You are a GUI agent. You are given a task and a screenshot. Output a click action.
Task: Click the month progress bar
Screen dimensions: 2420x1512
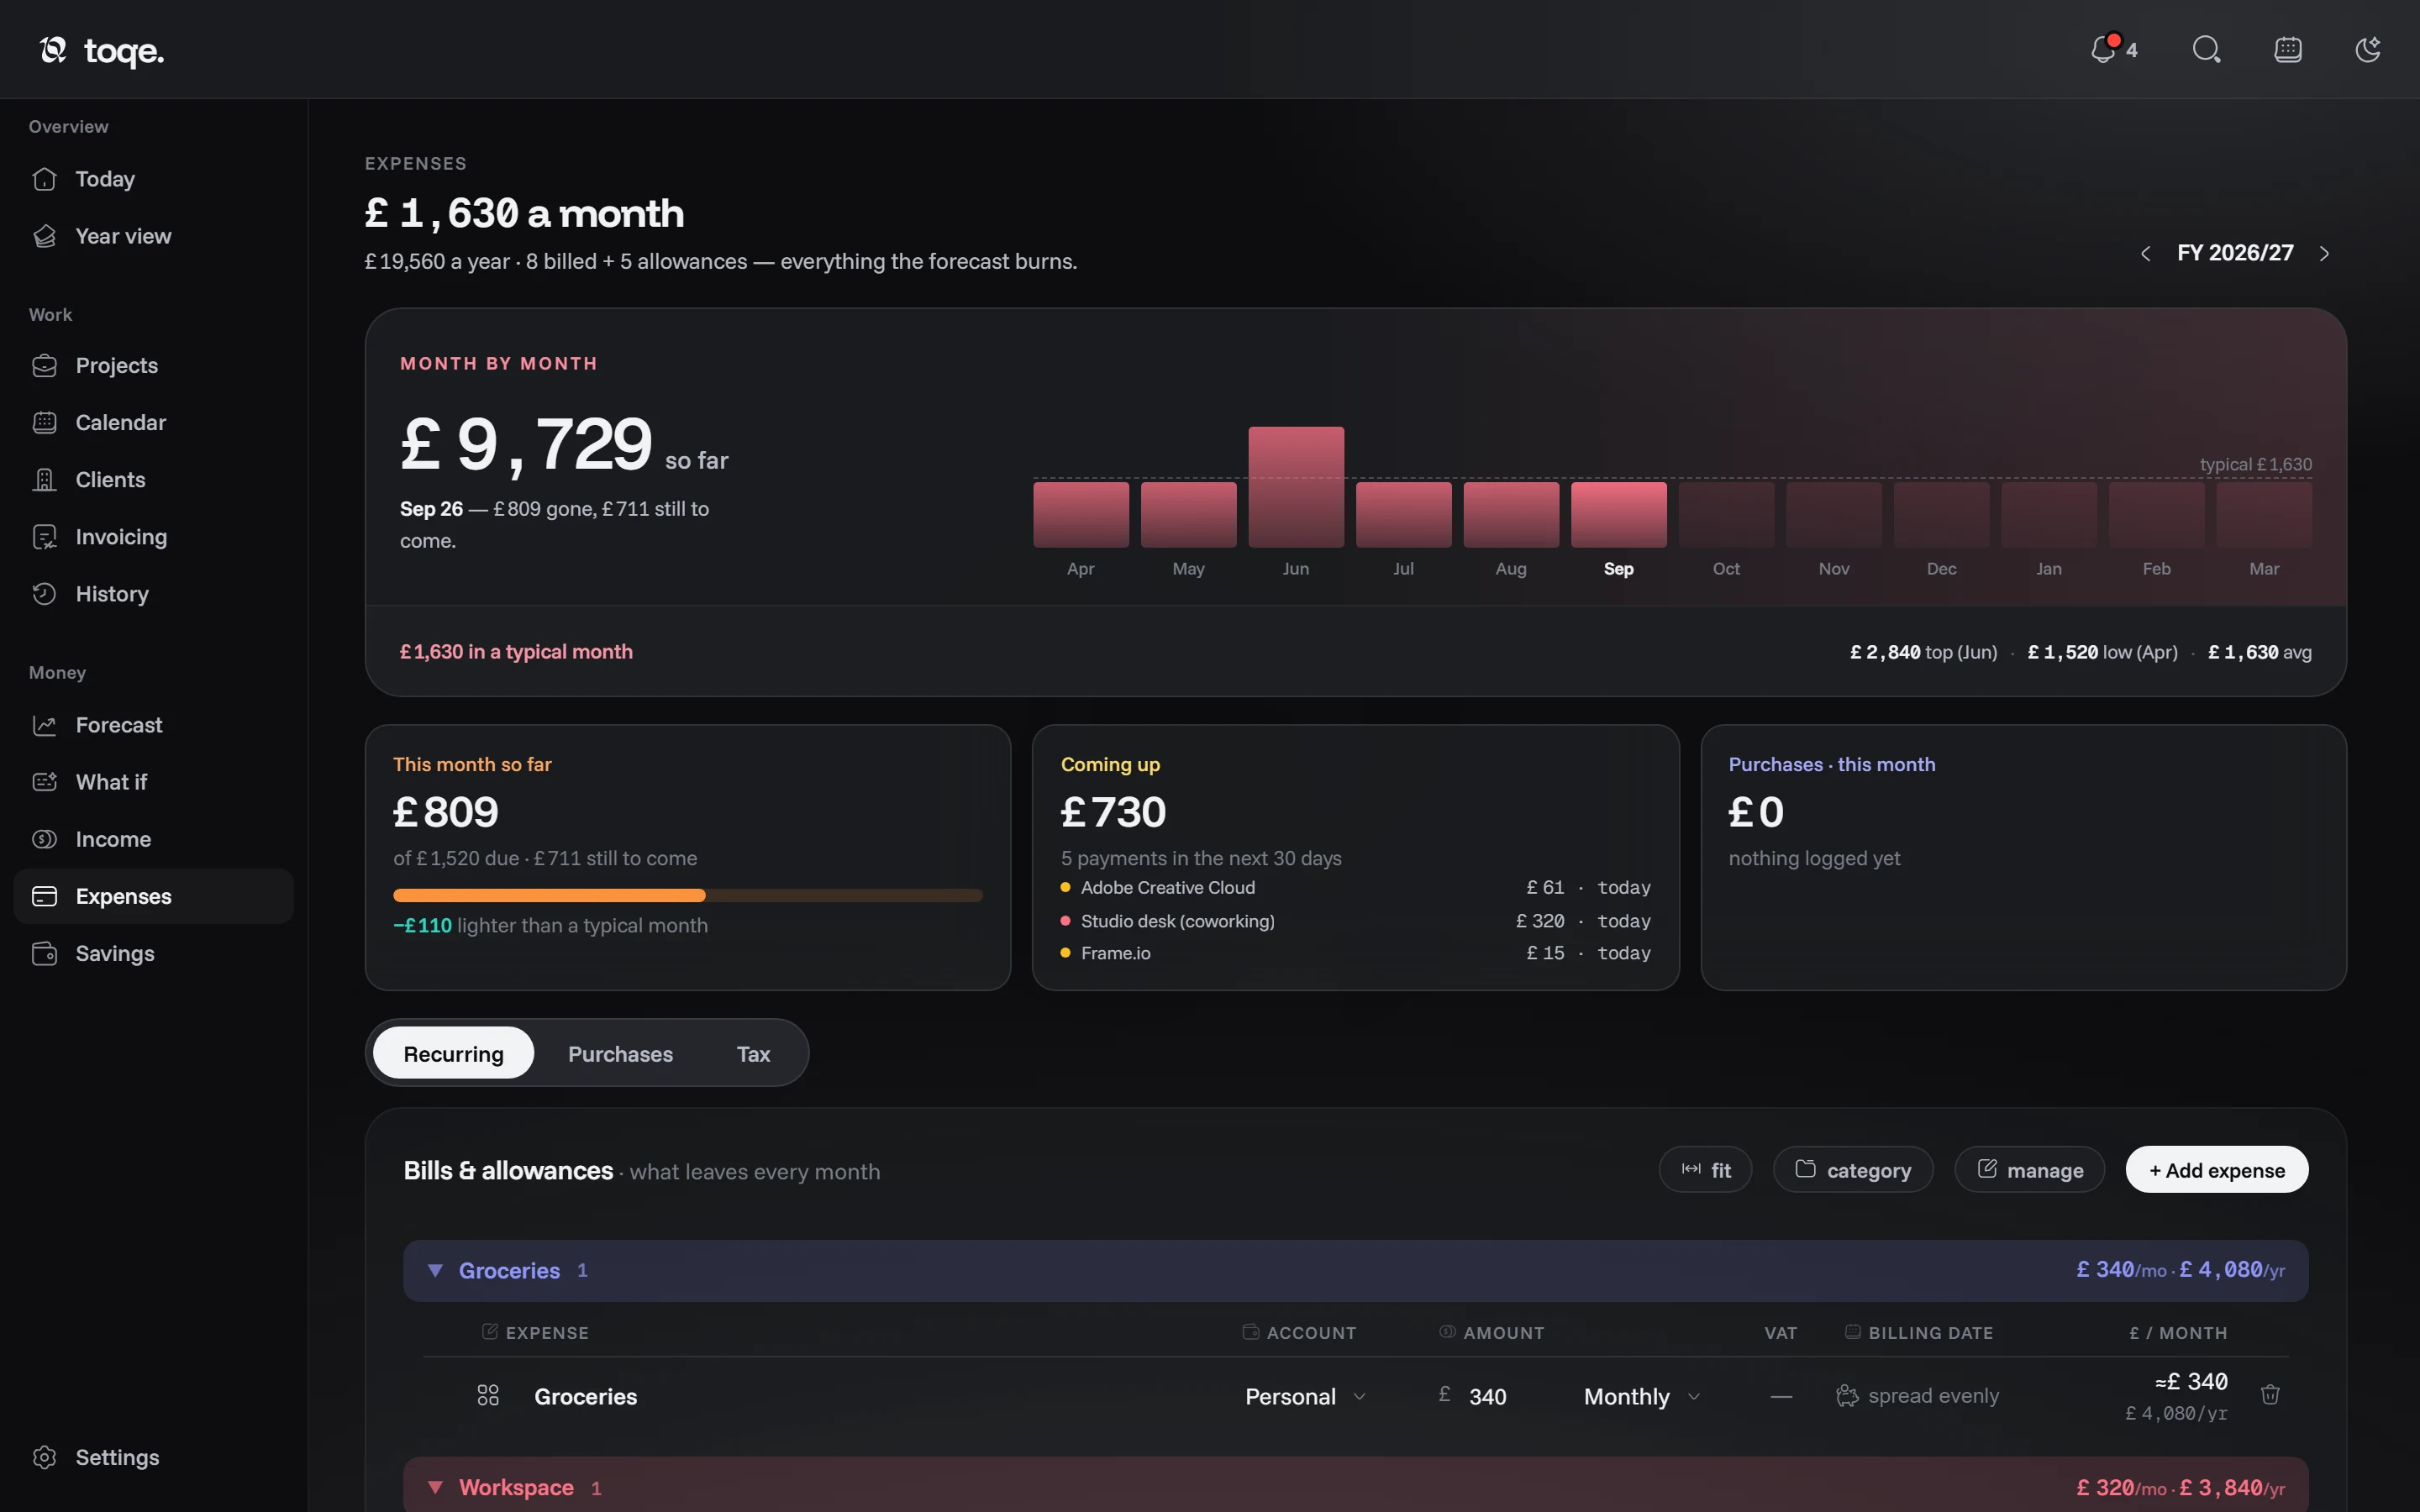[x=688, y=895]
